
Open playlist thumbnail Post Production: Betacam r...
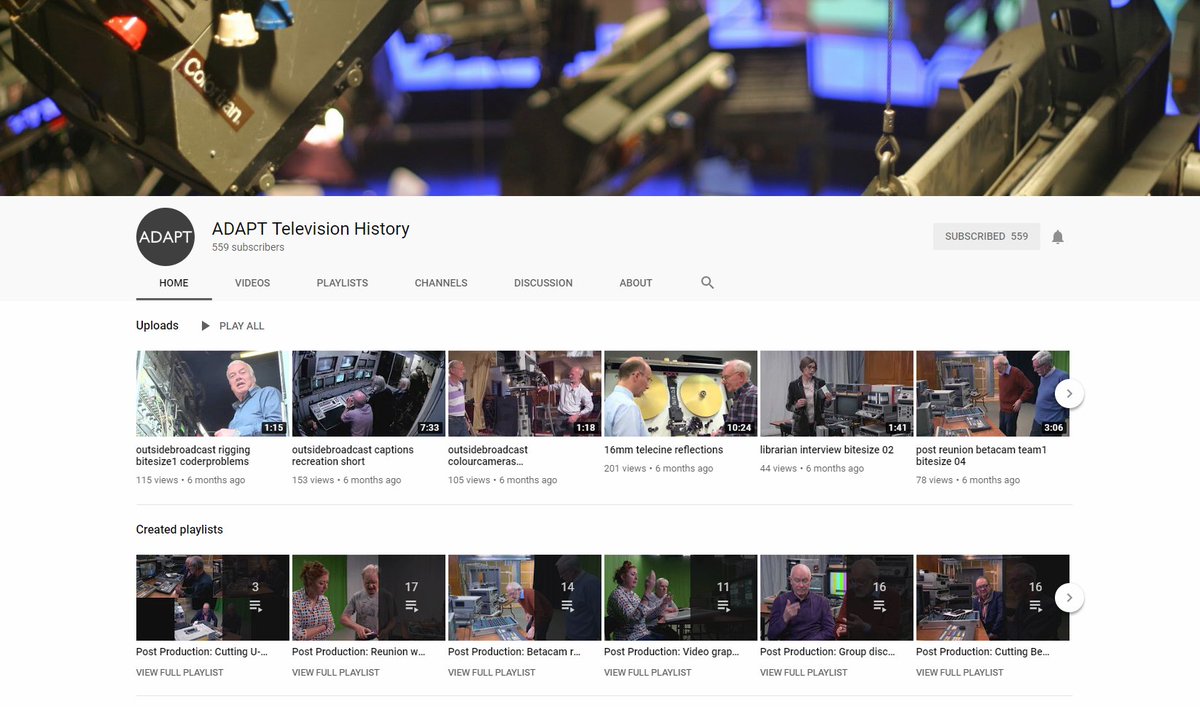(x=525, y=598)
